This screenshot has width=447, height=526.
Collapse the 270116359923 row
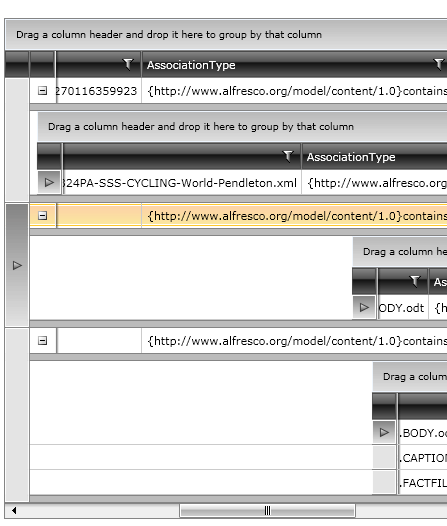(x=43, y=91)
